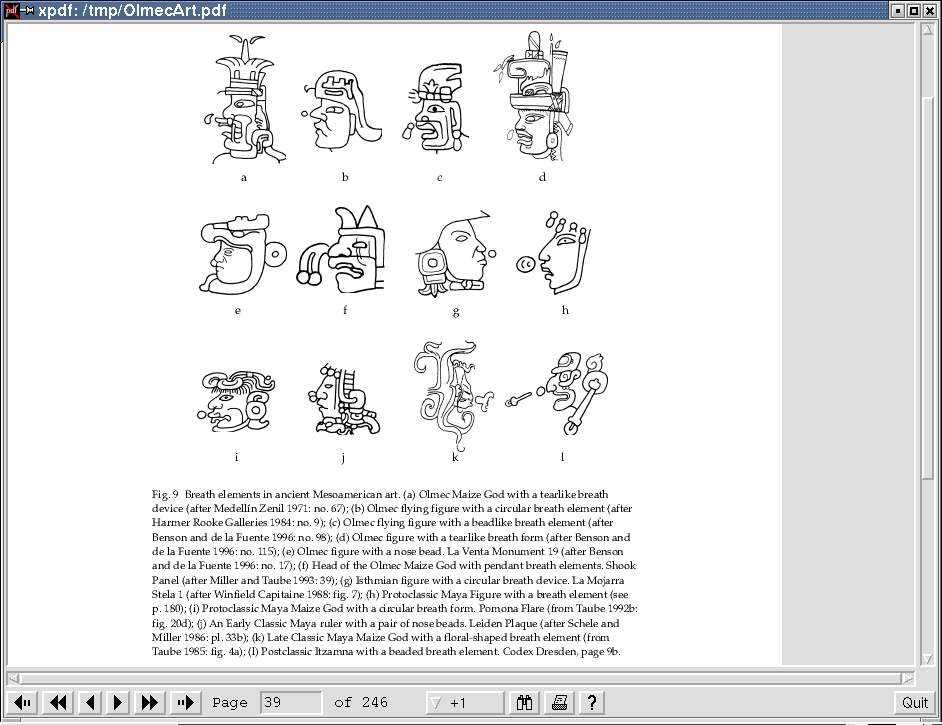Click the vertical scrollbar down arrow
This screenshot has height=725, width=942.
(928, 659)
